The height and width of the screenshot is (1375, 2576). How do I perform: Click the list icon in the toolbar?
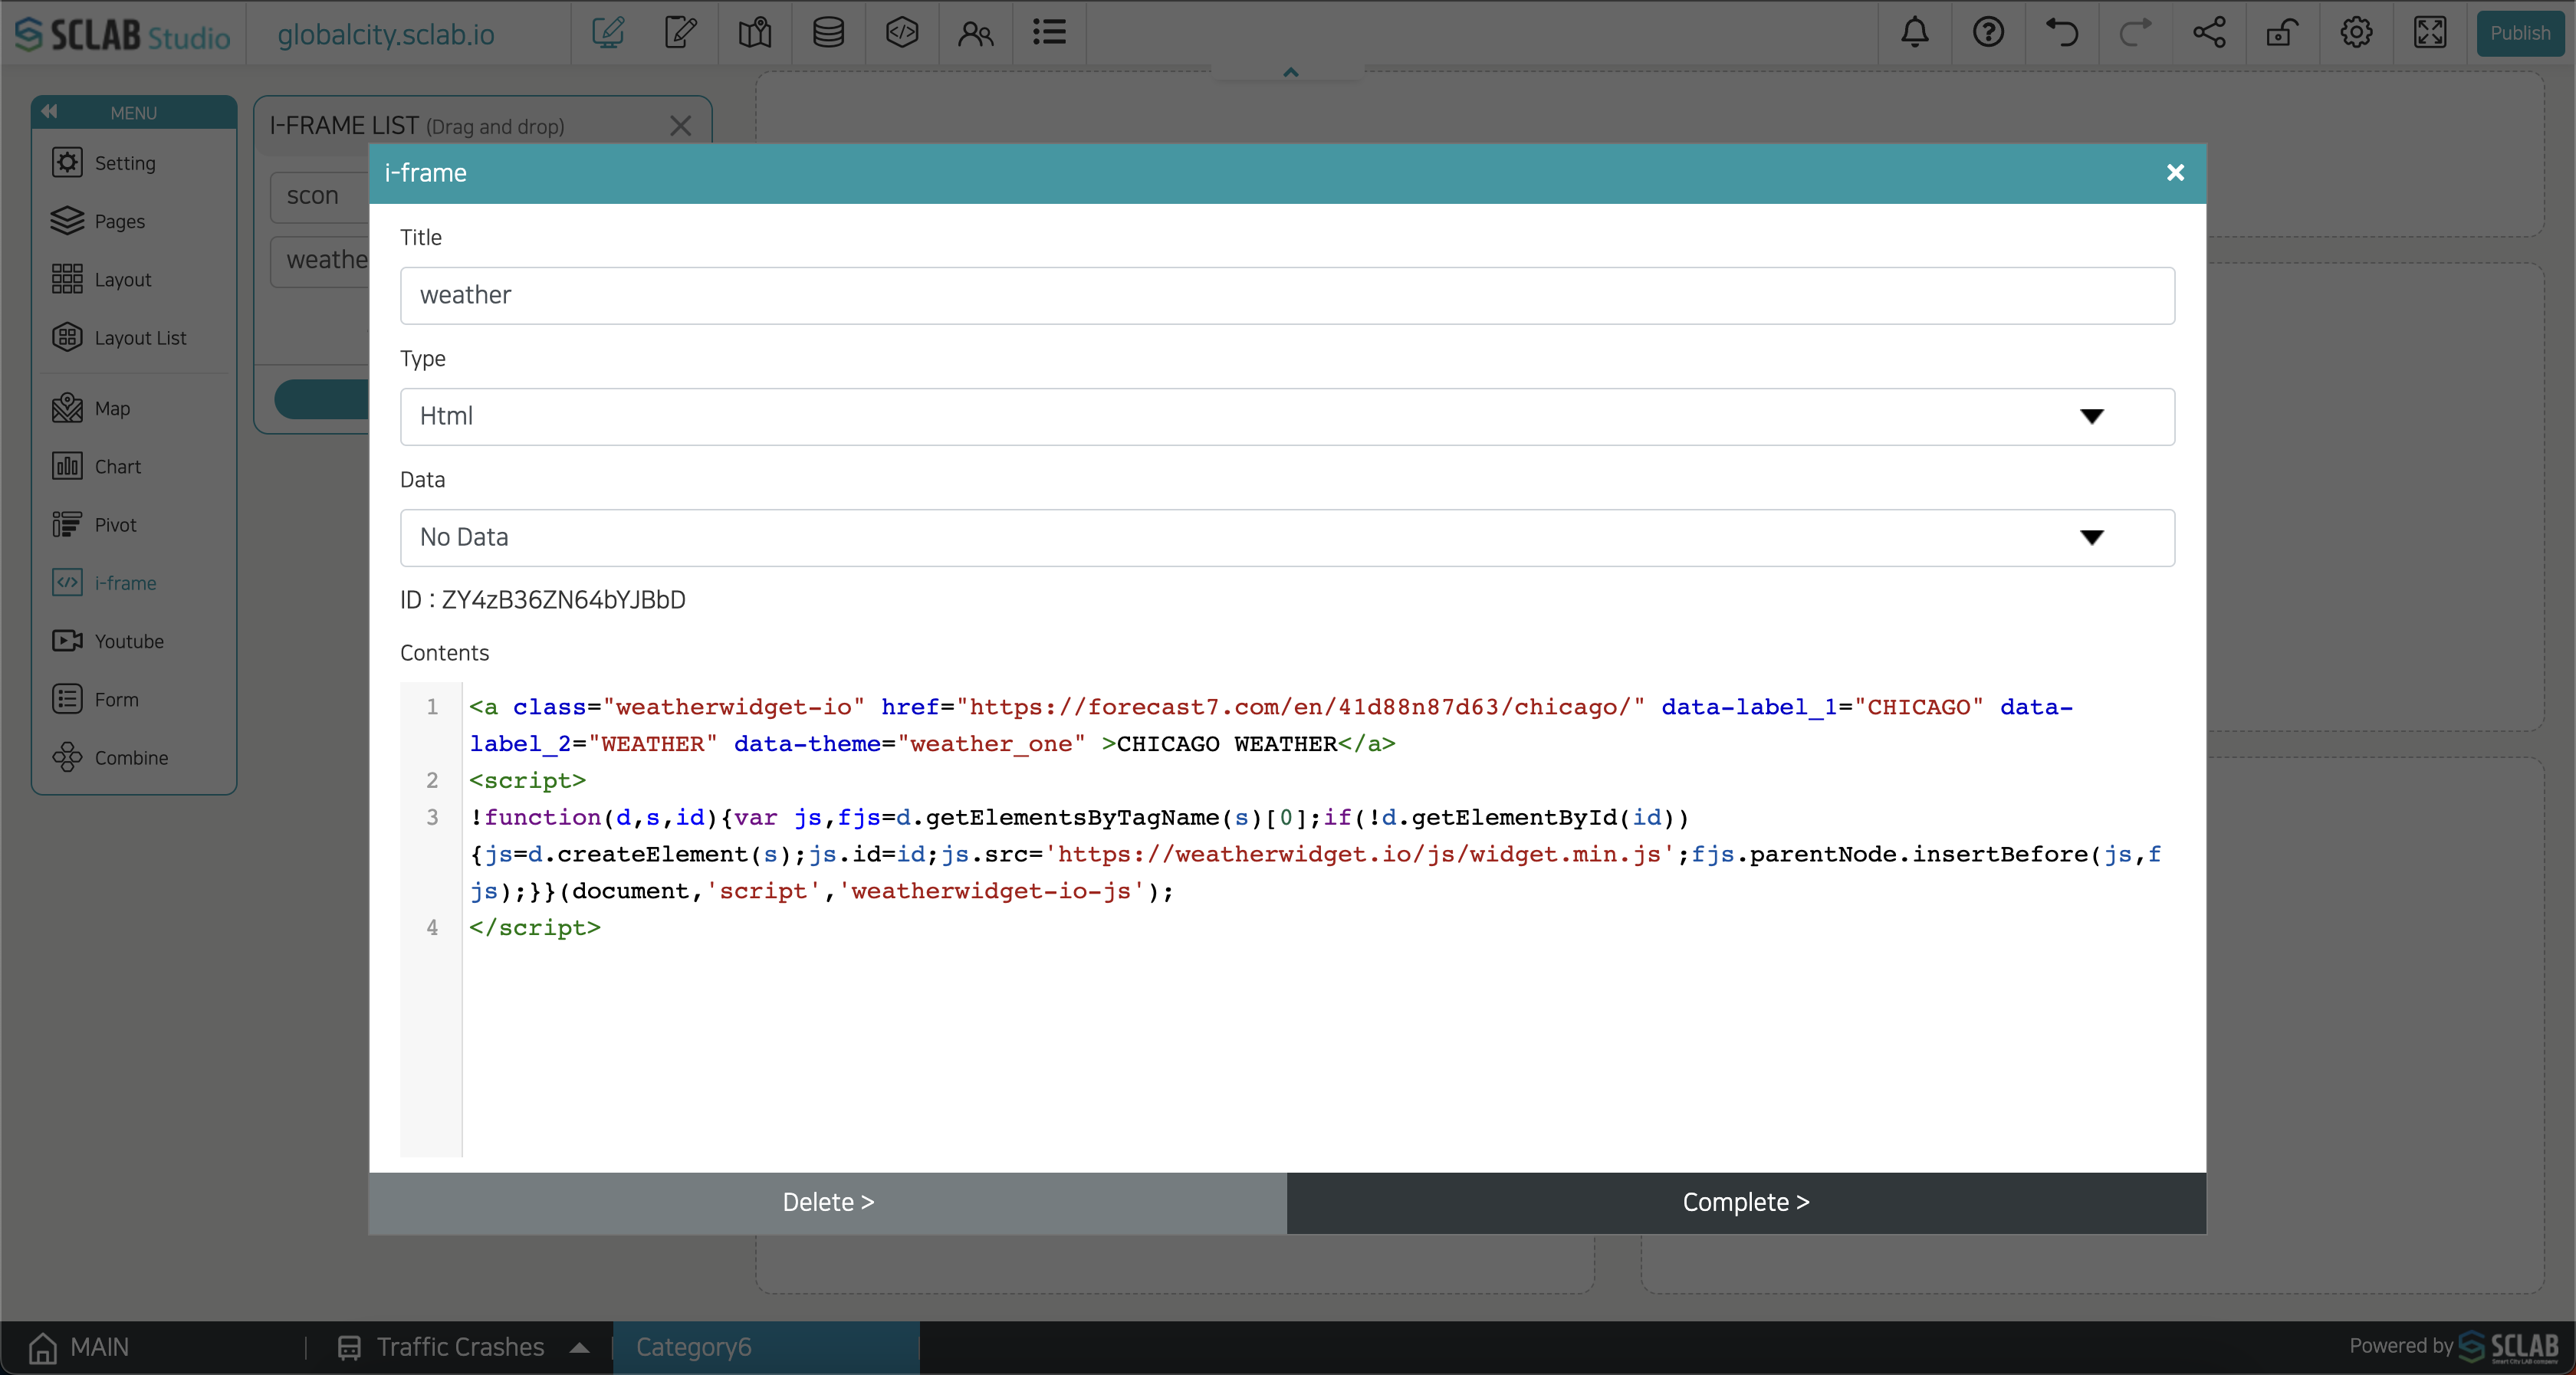(1049, 33)
